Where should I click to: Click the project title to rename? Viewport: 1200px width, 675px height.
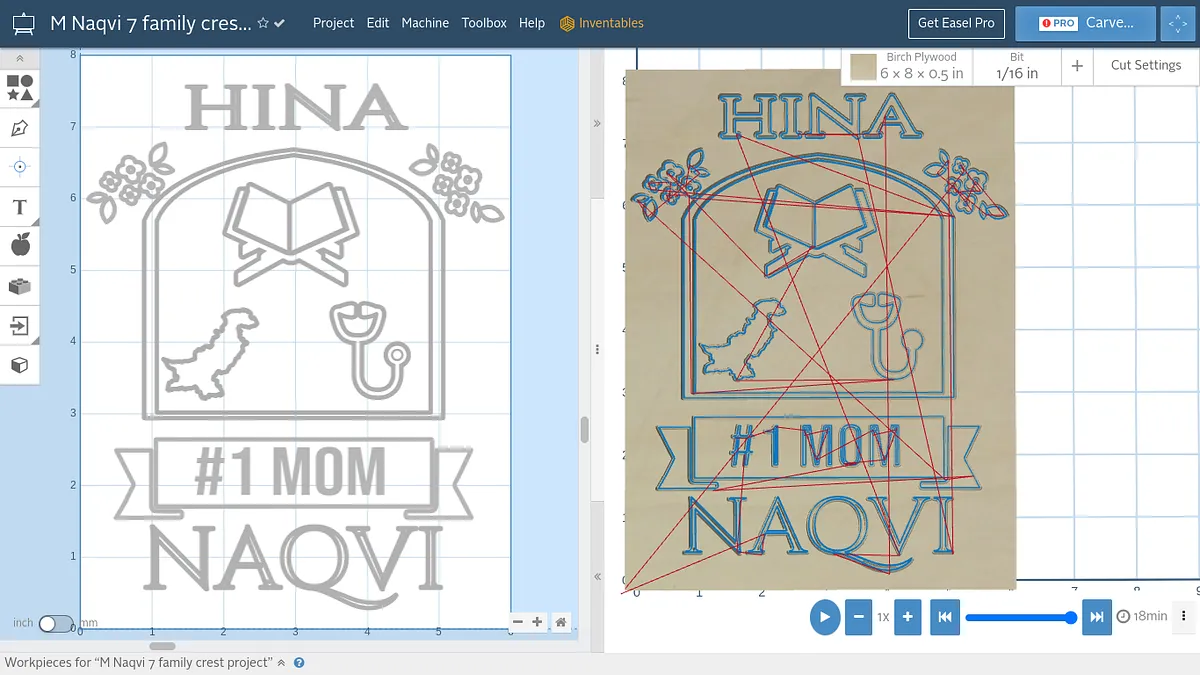pyautogui.click(x=151, y=23)
